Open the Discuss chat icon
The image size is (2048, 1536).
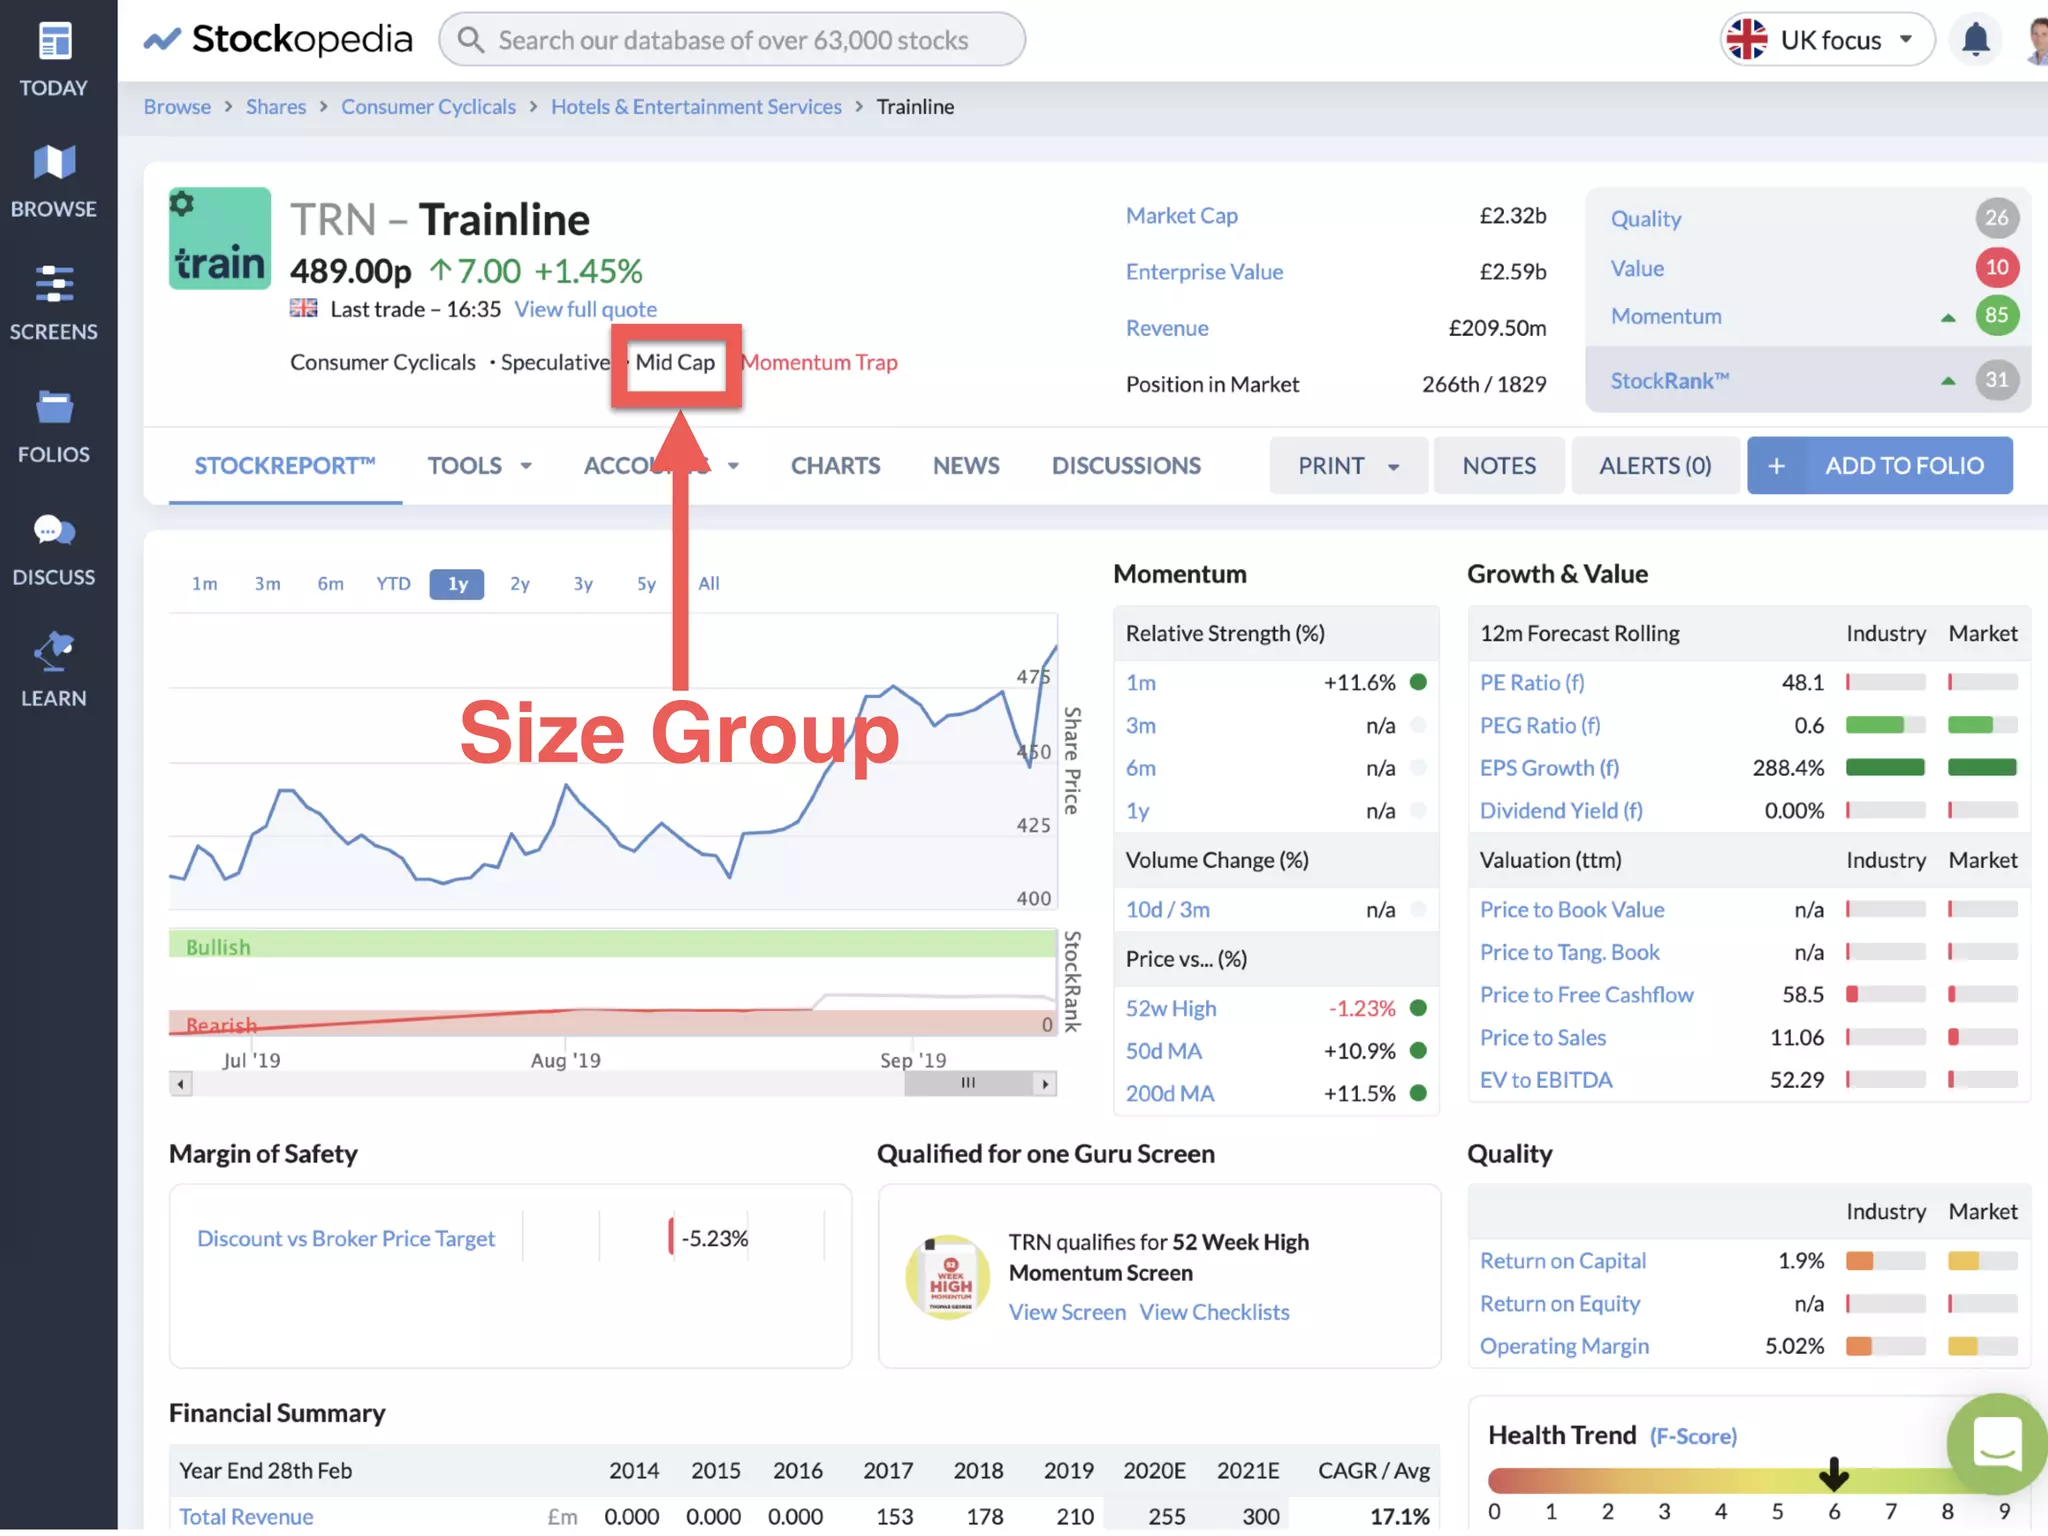tap(54, 530)
